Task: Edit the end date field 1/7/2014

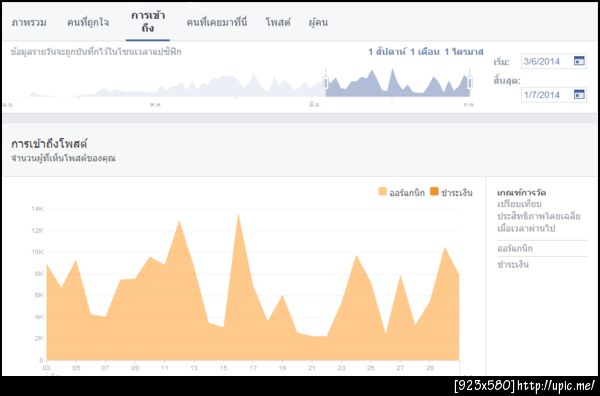Action: pyautogui.click(x=553, y=95)
